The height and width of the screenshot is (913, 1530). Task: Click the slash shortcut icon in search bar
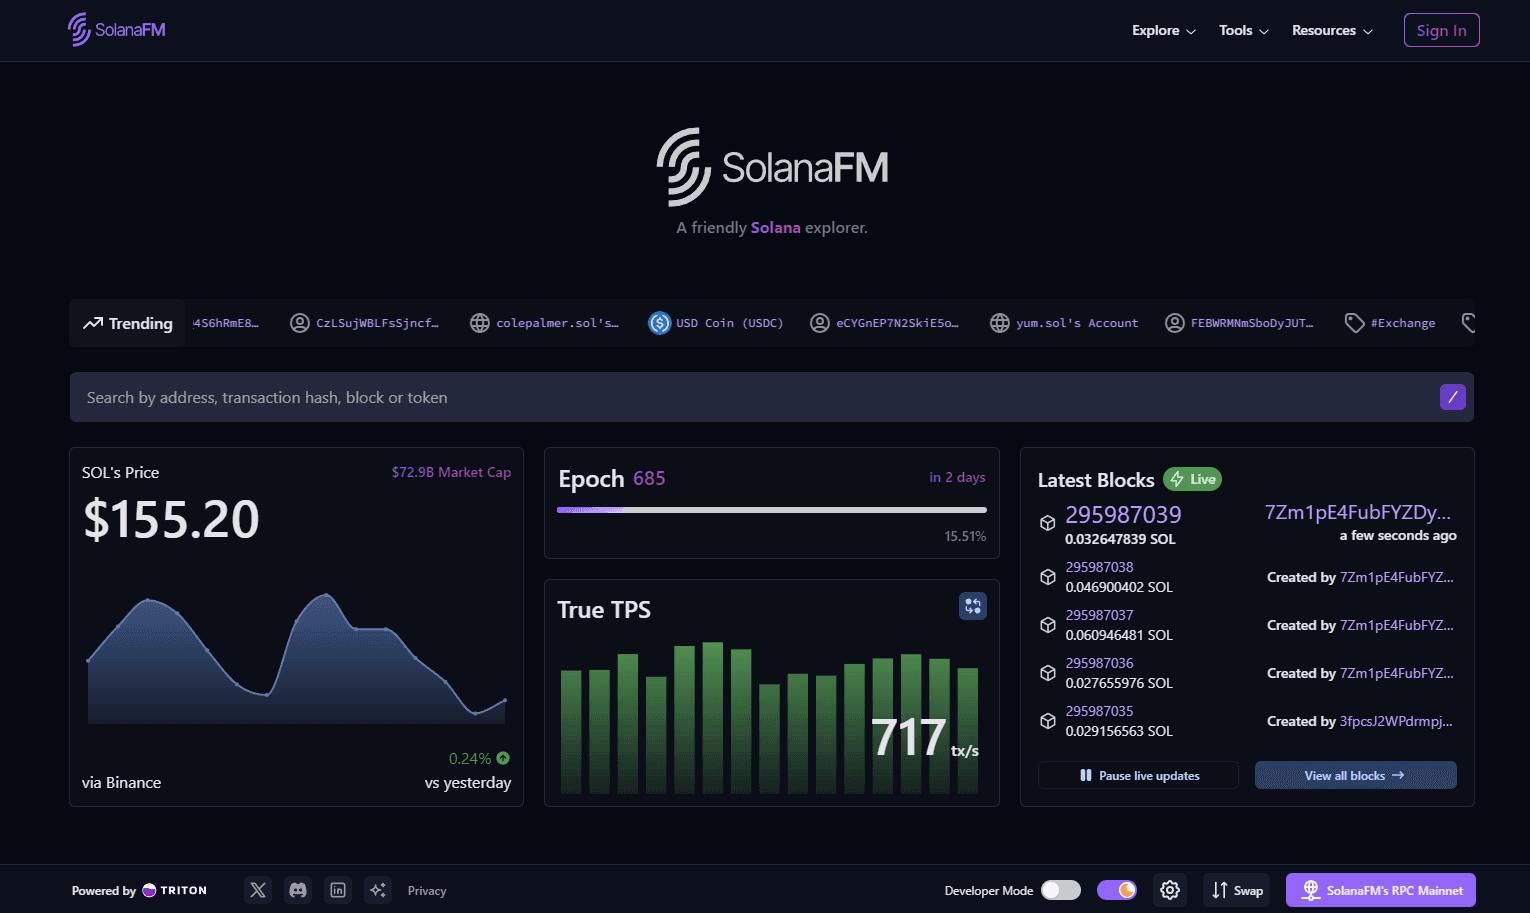[1453, 397]
